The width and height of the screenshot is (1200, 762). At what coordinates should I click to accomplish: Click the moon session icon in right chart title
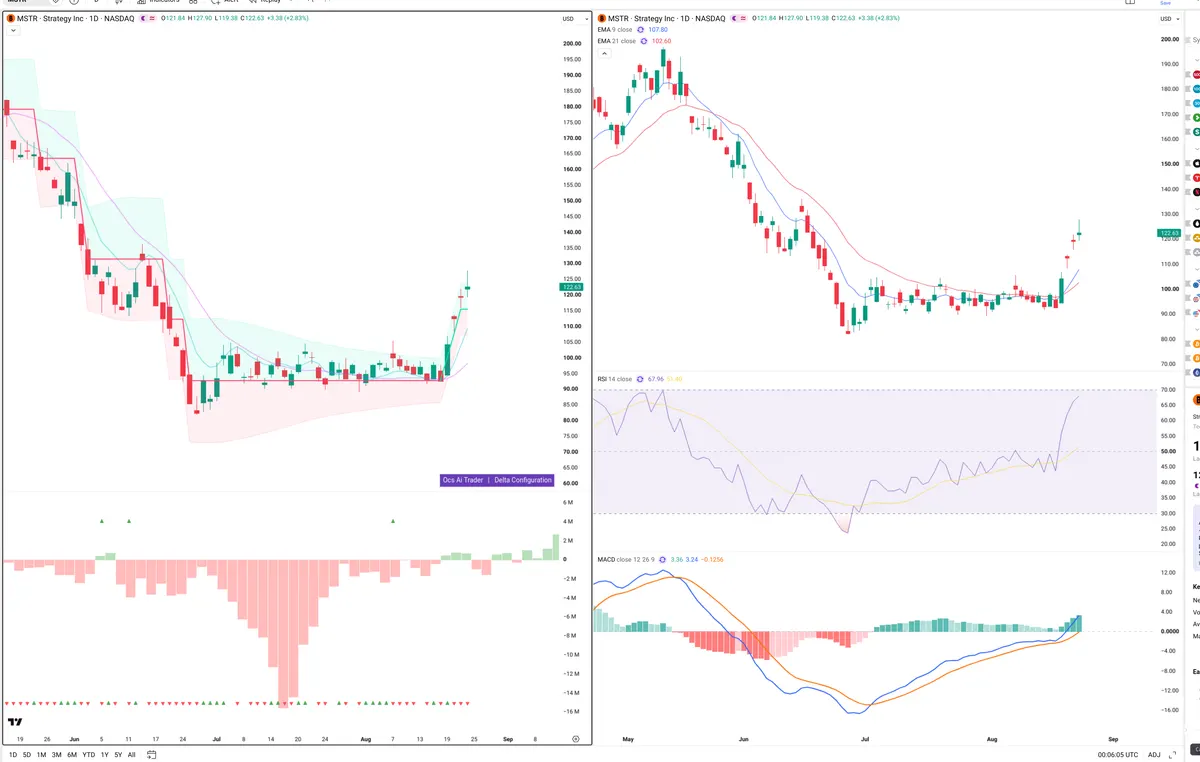(736, 19)
